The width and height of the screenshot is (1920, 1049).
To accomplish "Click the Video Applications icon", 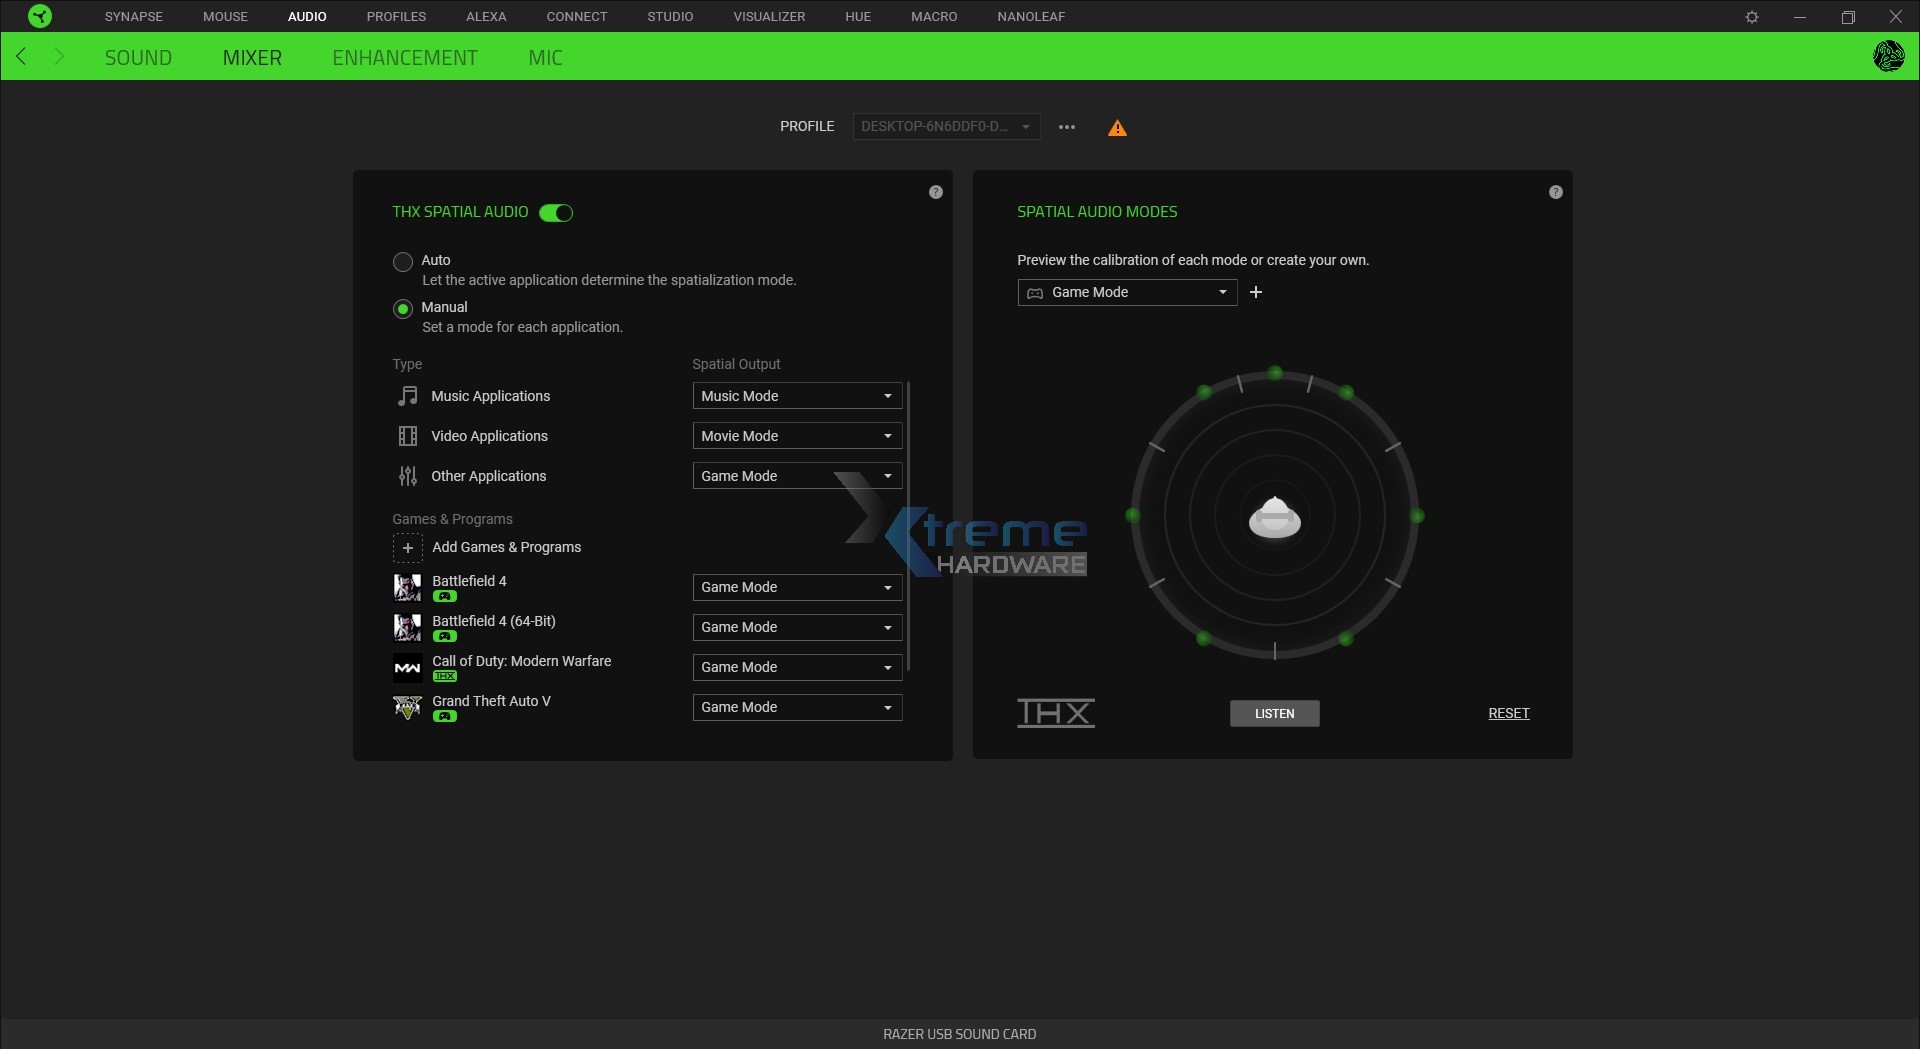I will tap(407, 436).
